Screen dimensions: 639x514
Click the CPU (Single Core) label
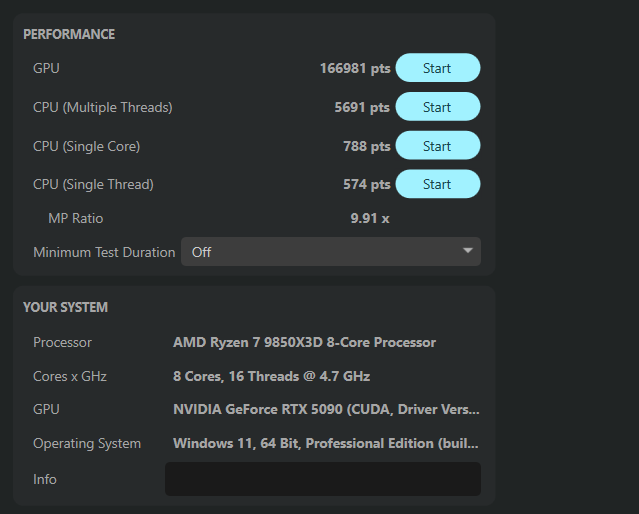86,146
